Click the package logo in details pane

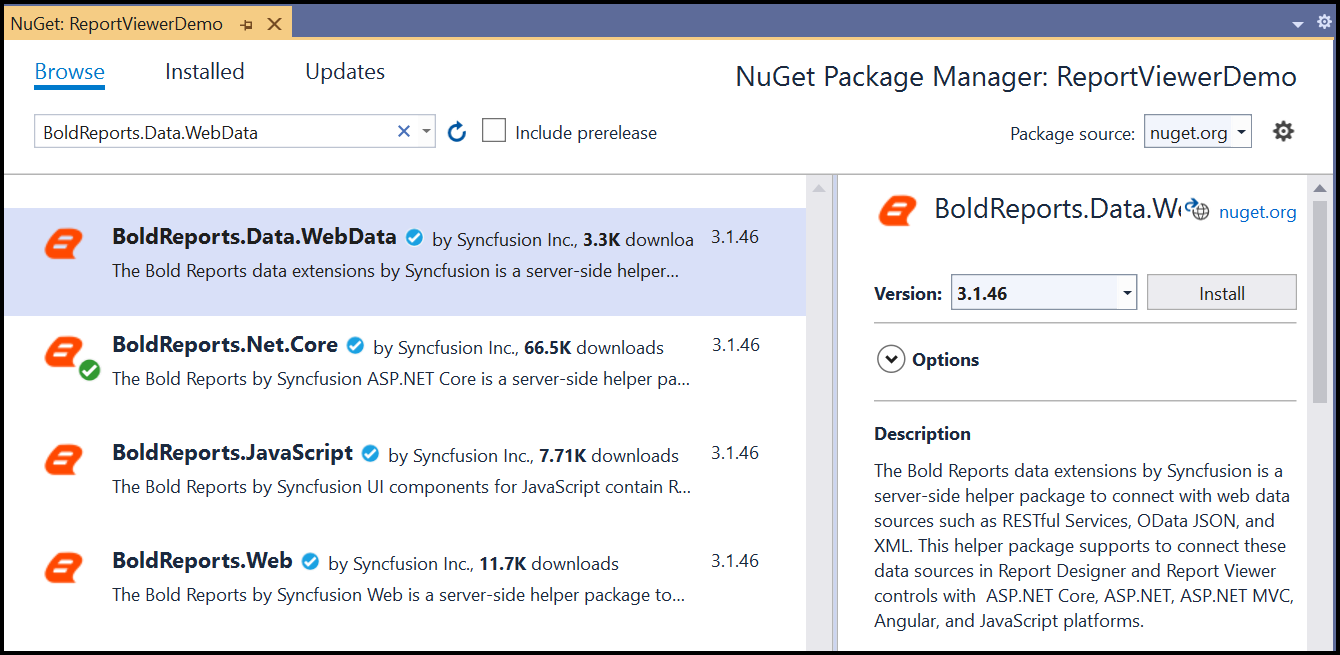pos(897,211)
